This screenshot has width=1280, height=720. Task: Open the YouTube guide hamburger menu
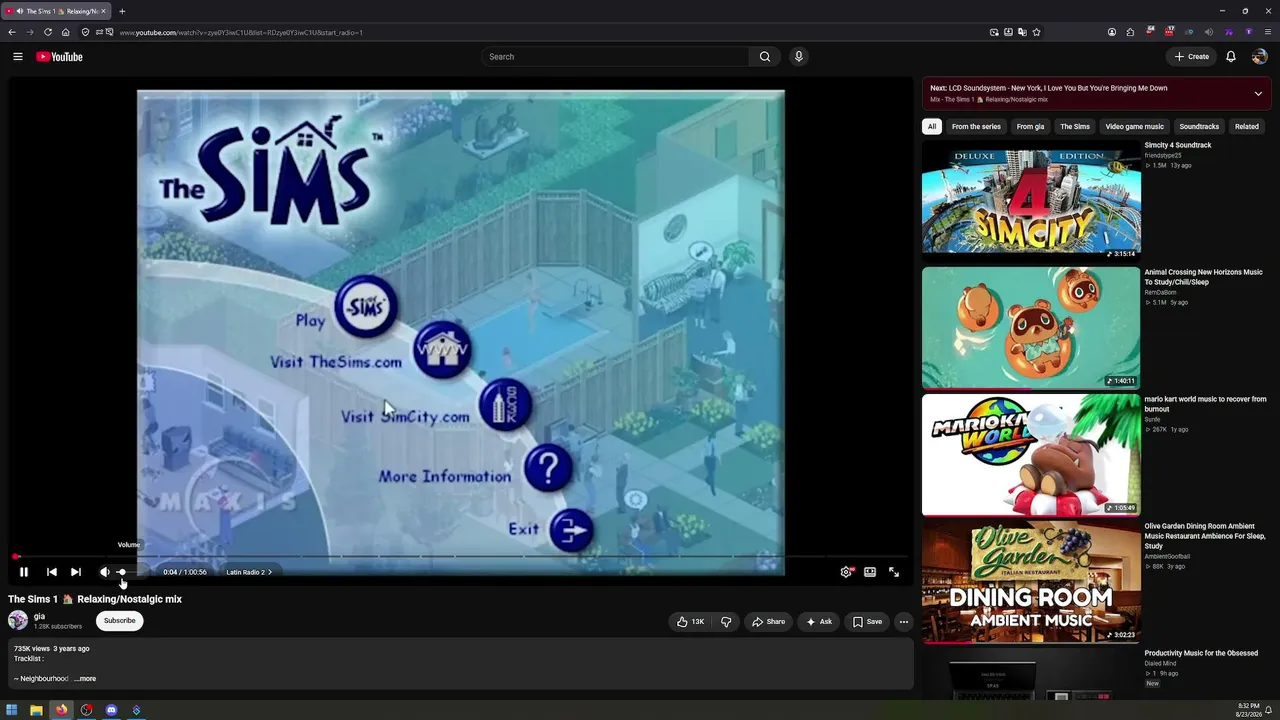[18, 57]
